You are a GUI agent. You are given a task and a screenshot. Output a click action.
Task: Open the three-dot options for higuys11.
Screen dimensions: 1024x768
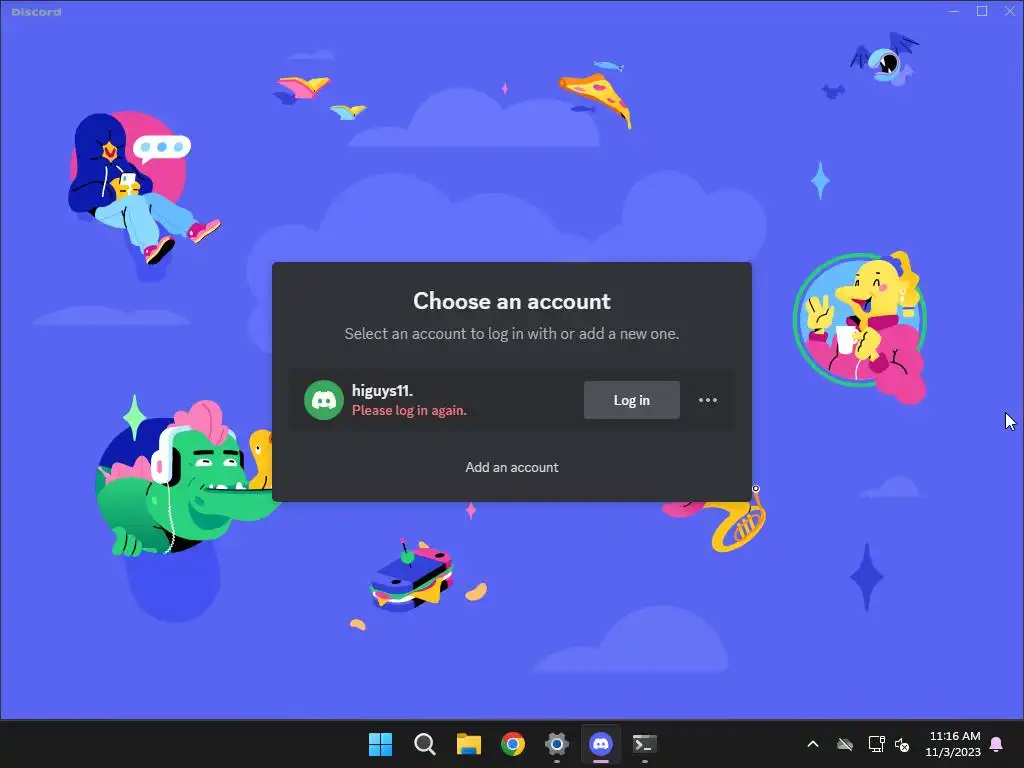point(708,400)
